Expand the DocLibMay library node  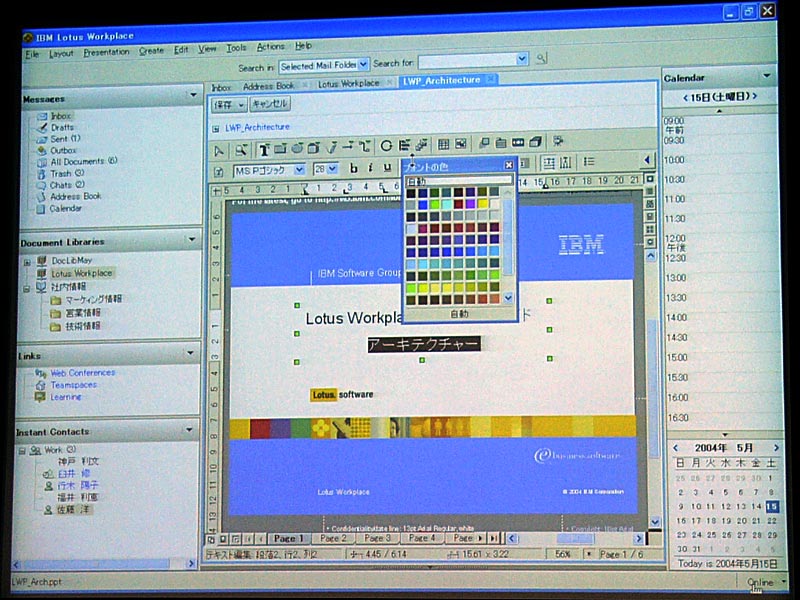click(27, 262)
